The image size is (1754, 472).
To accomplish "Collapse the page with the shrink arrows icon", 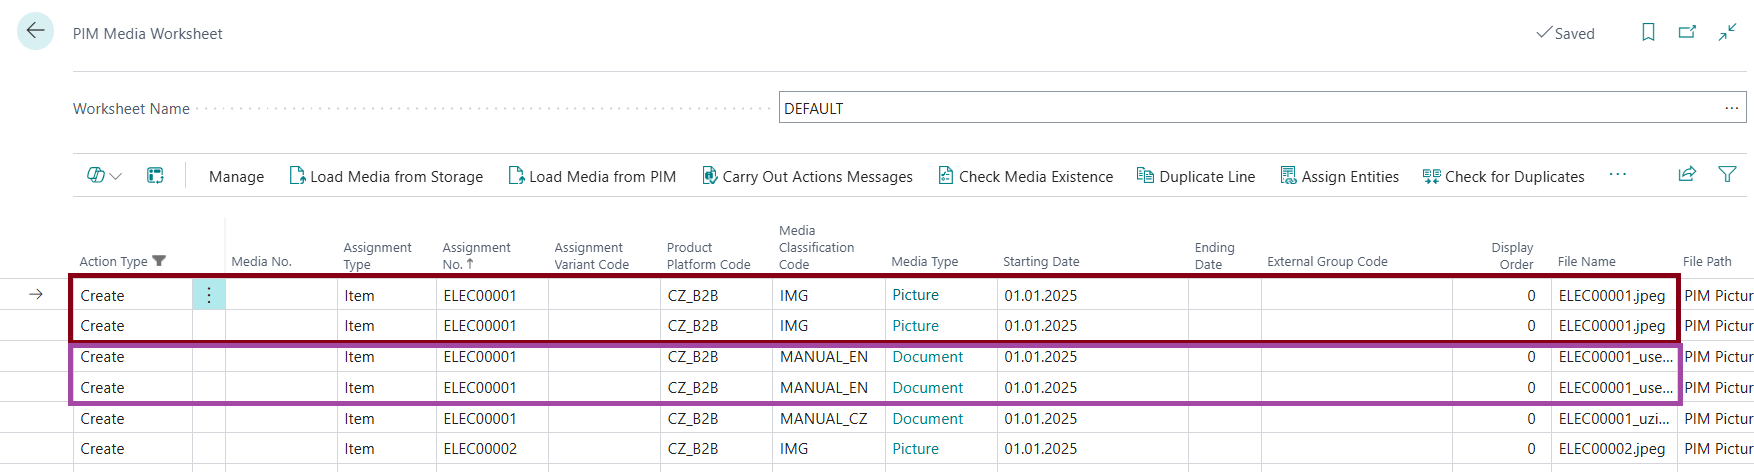I will (x=1727, y=33).
